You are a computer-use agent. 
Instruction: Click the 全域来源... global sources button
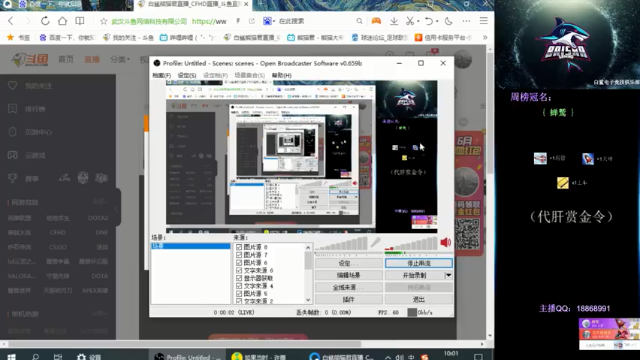click(348, 287)
